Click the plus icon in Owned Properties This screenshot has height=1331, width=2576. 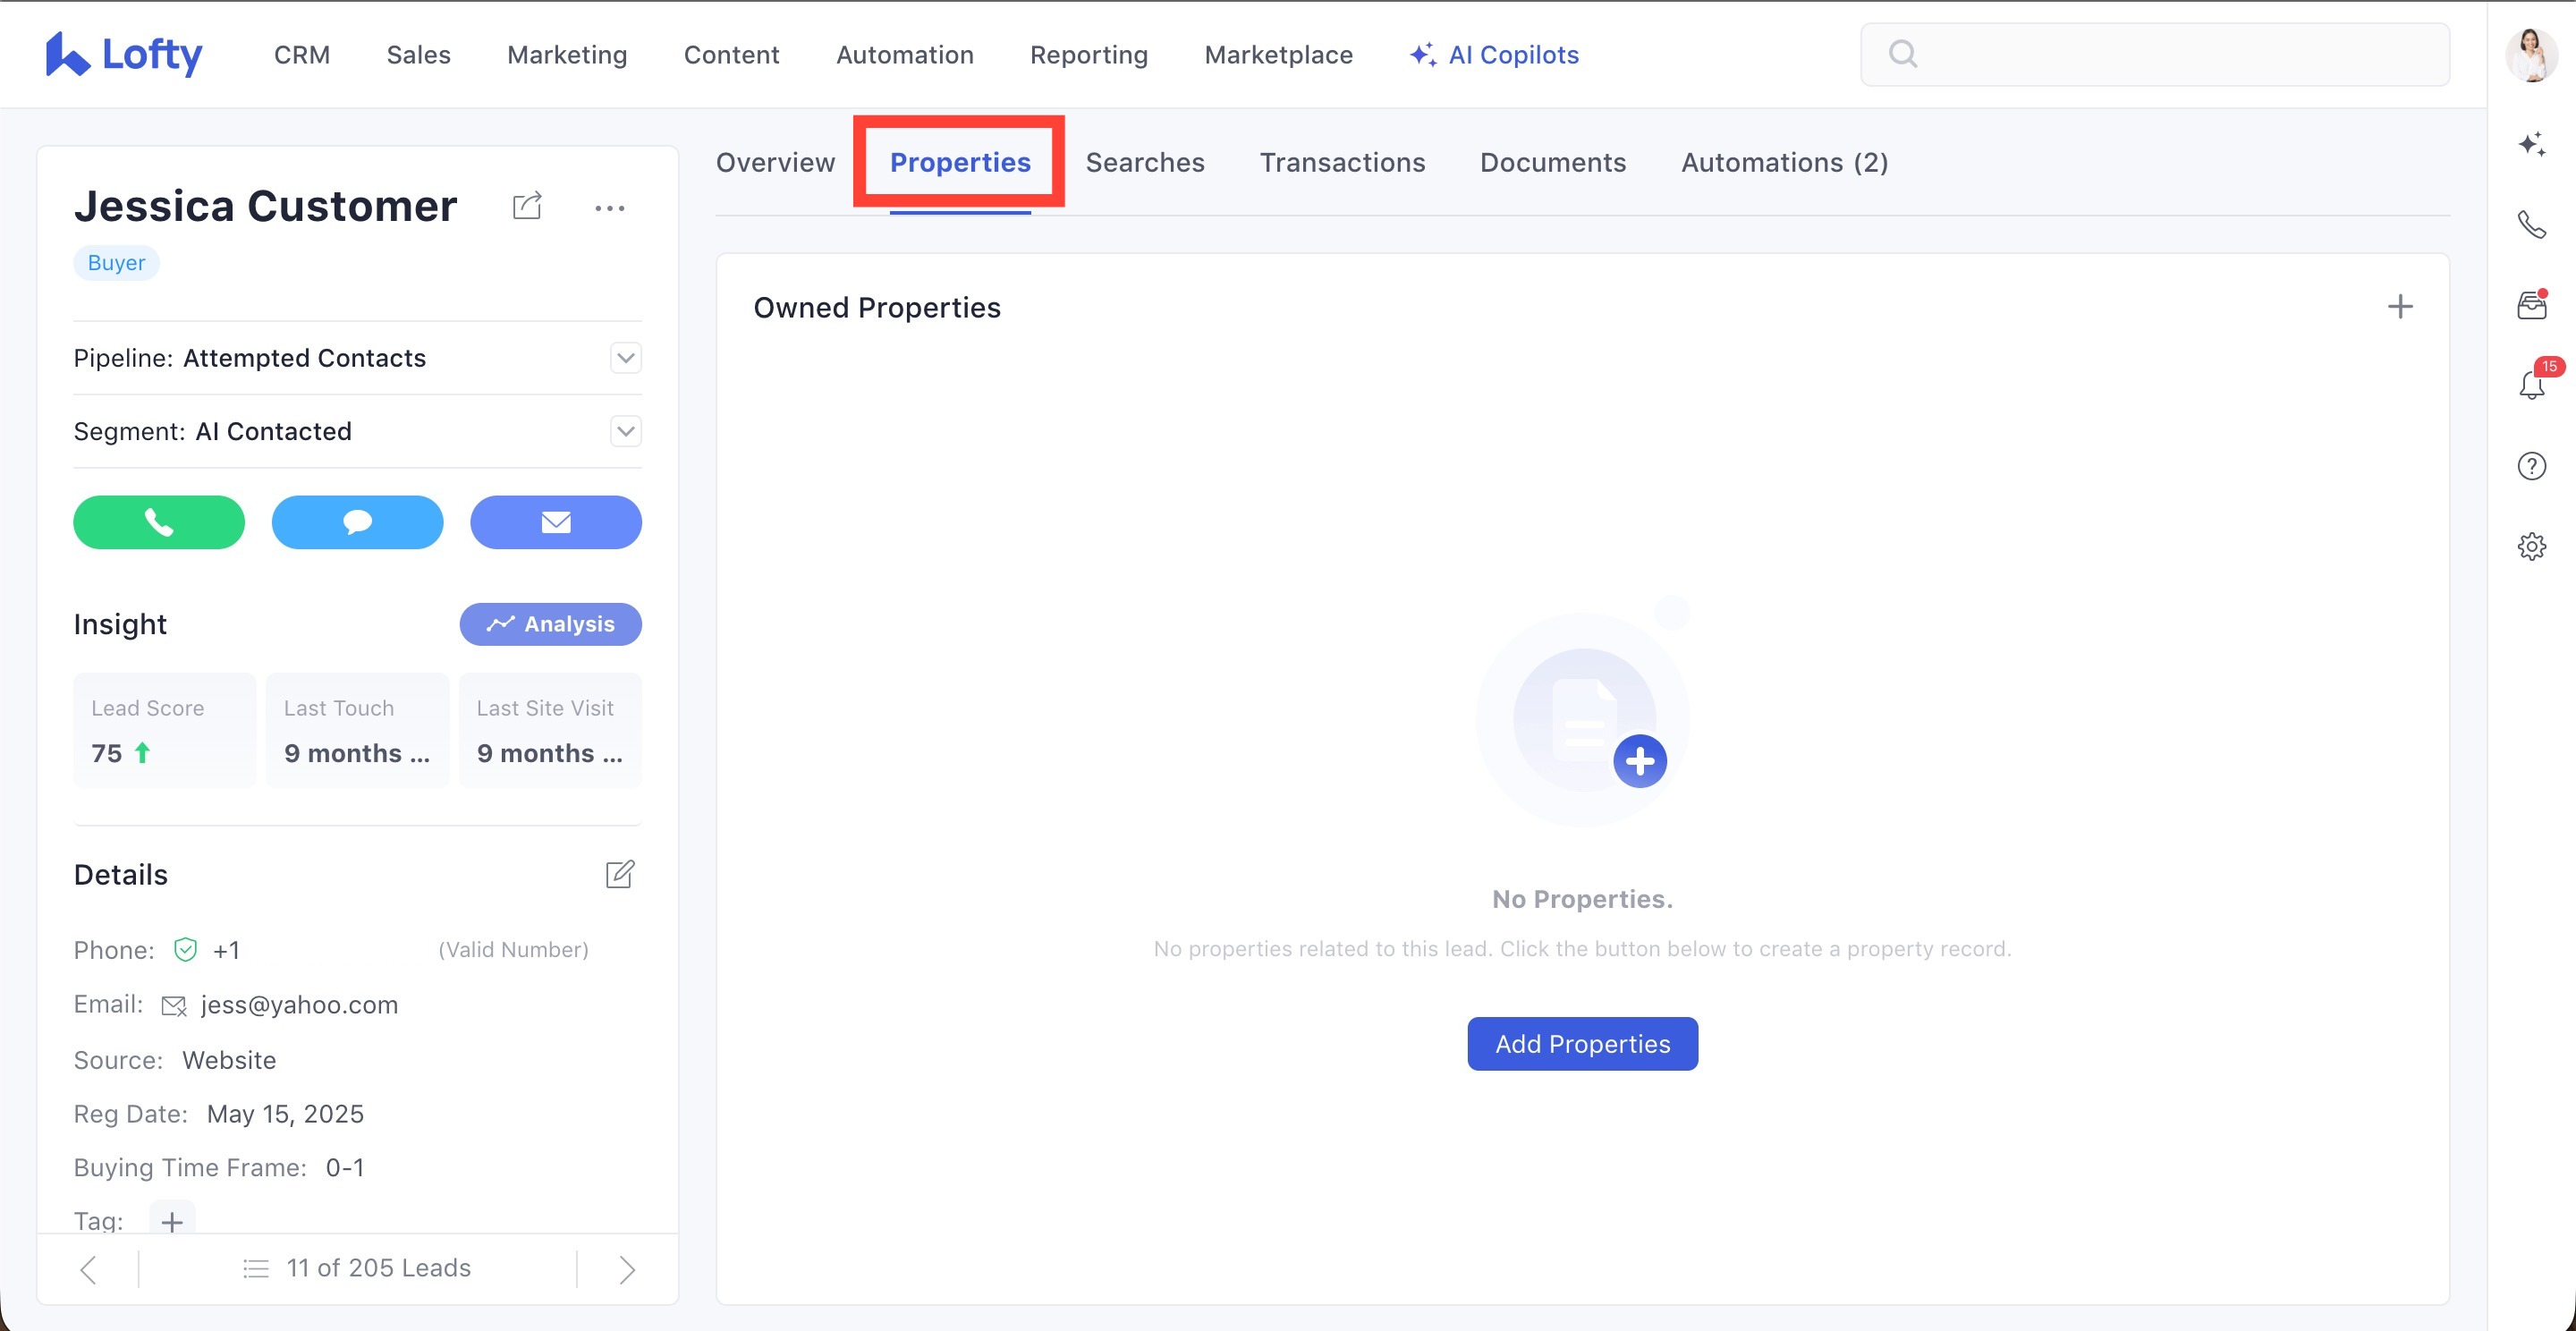2399,307
